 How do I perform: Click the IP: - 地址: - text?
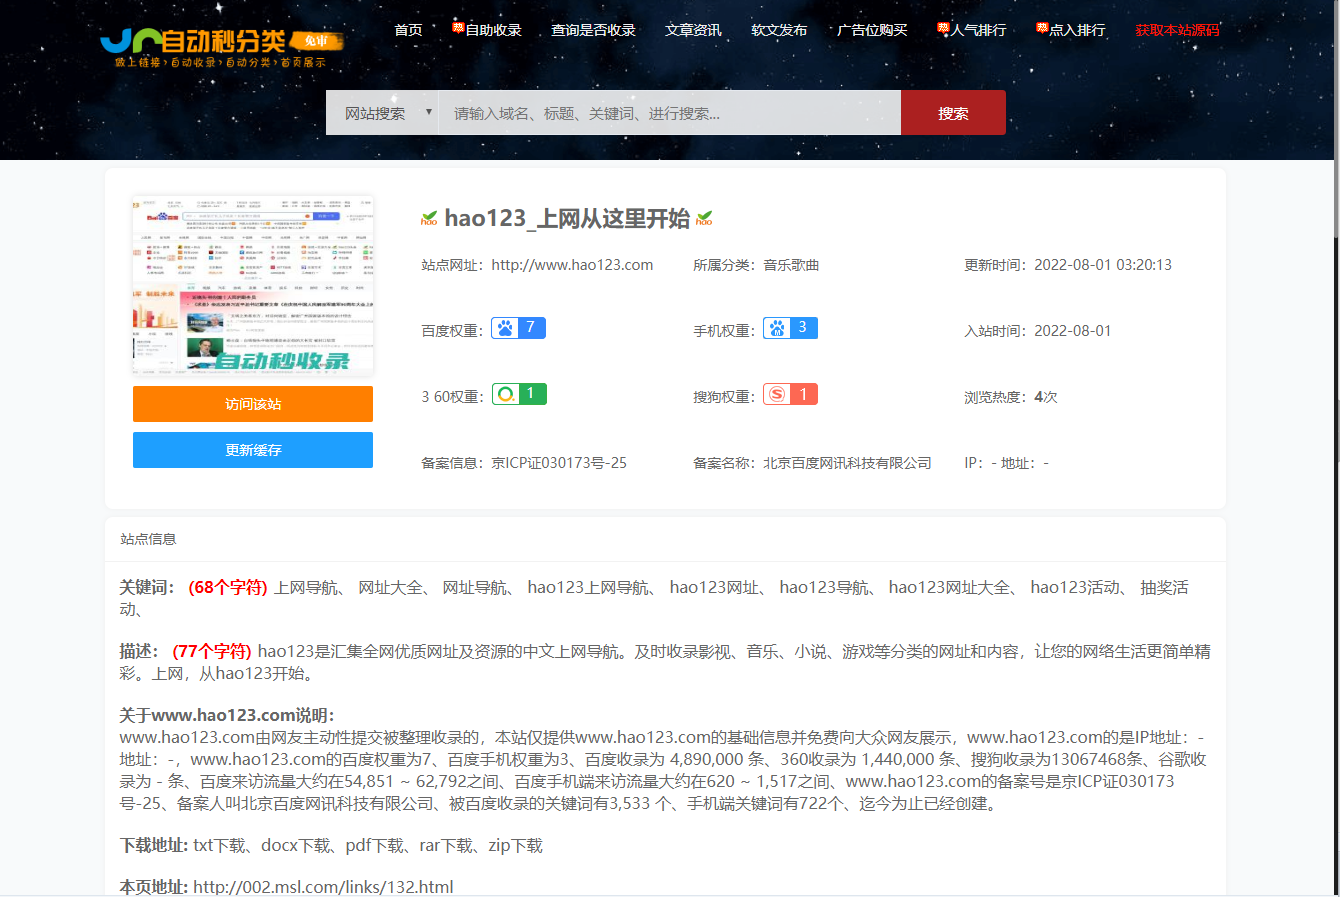pyautogui.click(x=1006, y=463)
